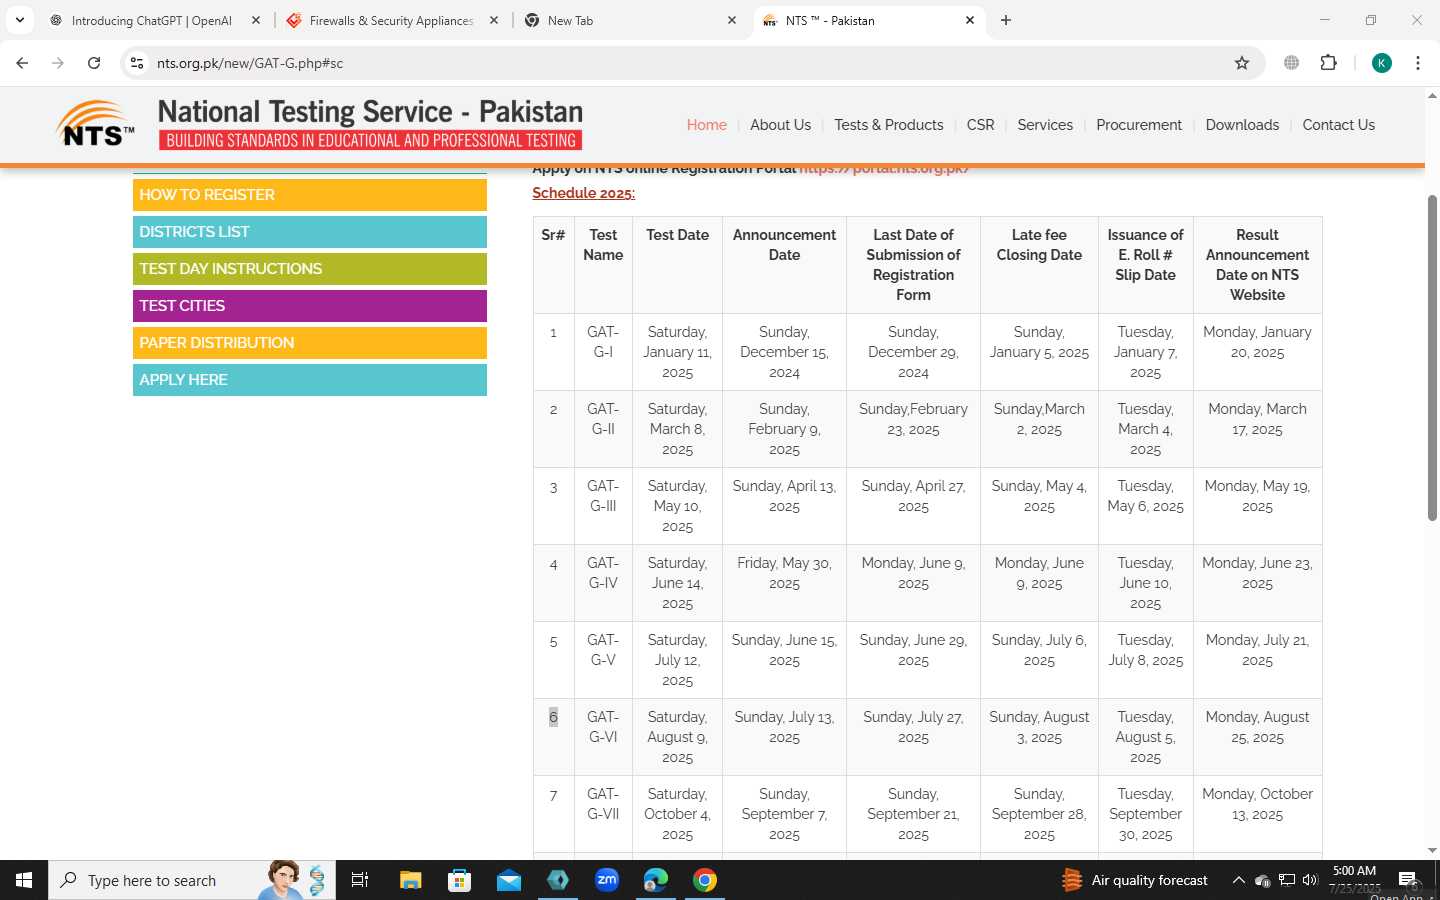The width and height of the screenshot is (1440, 900).
Task: Click the Saturday, August 9, 2025 test date
Action: 677,737
